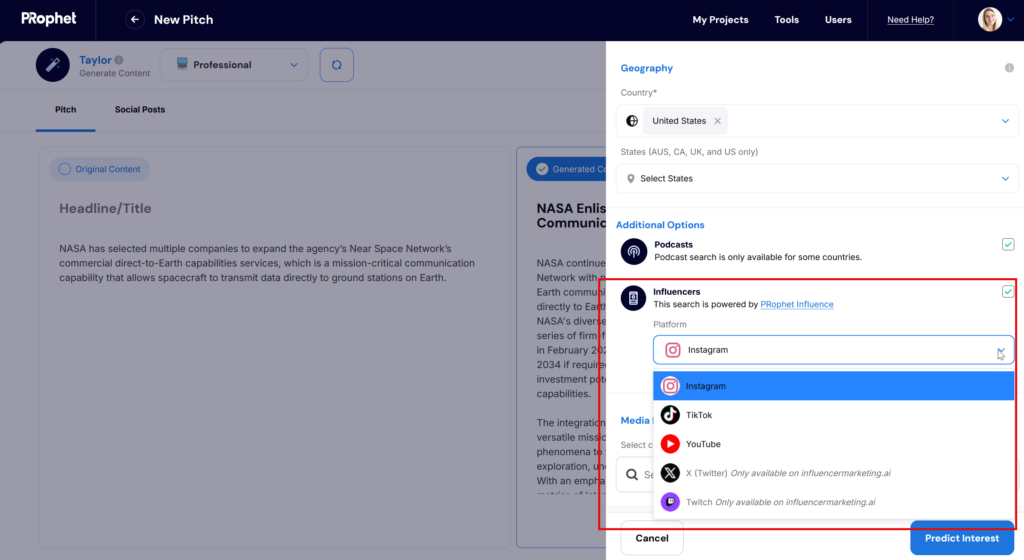Screen dimensions: 1024x560
Task: Click the New Pitch page title
Action: (184, 20)
